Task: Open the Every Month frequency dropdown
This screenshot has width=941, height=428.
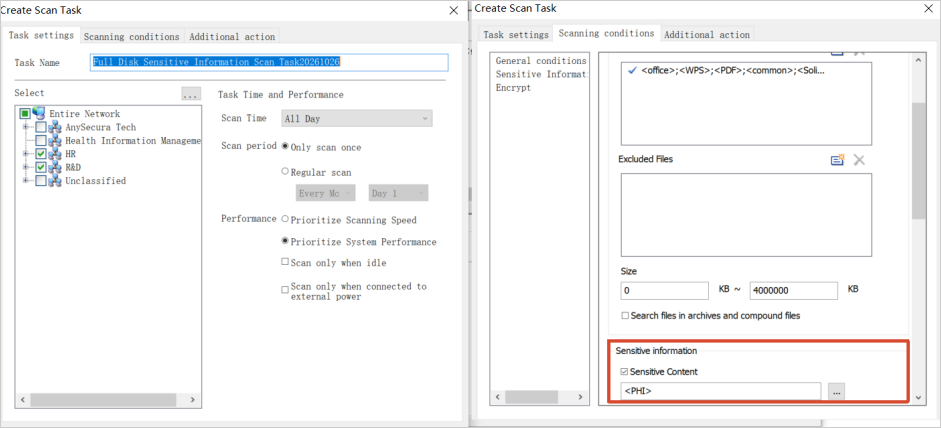Action: (326, 193)
